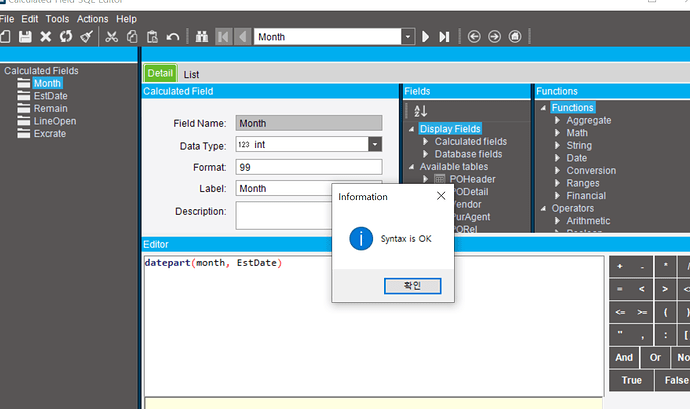Image resolution: width=690 pixels, height=409 pixels.
Task: Click the Cut scissors icon
Action: click(111, 37)
